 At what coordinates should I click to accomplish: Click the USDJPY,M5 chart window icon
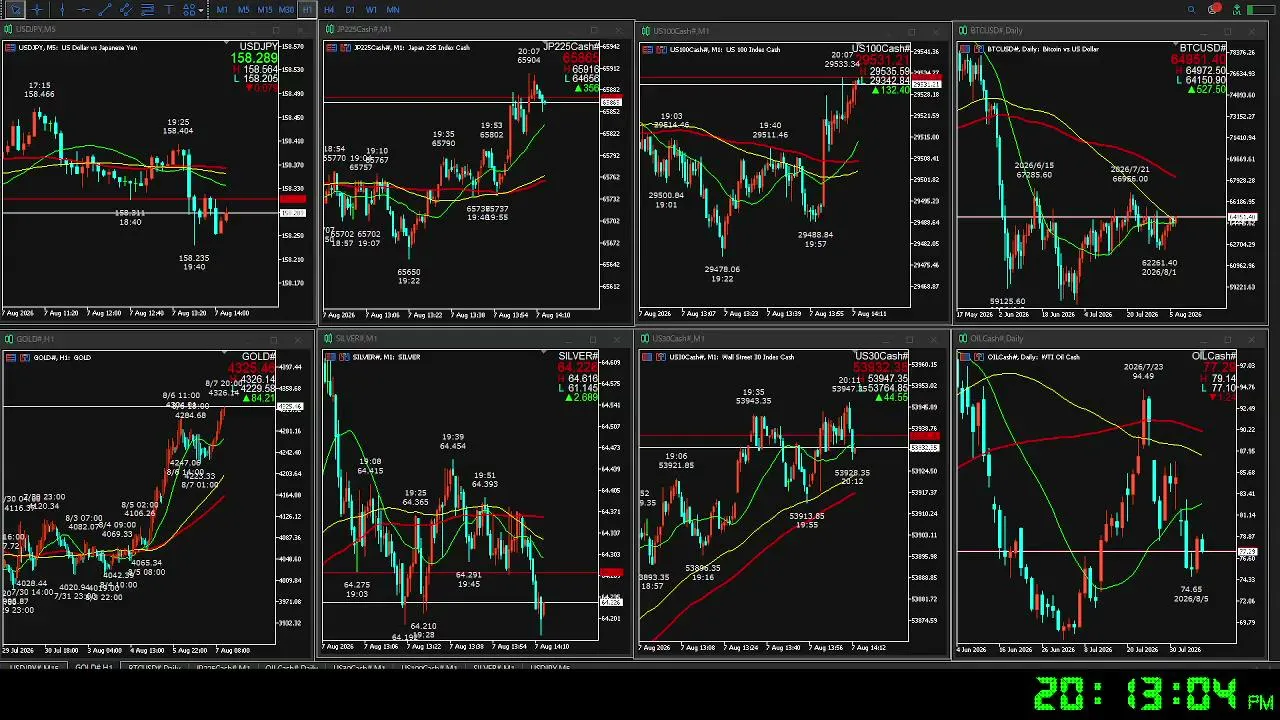coord(10,30)
